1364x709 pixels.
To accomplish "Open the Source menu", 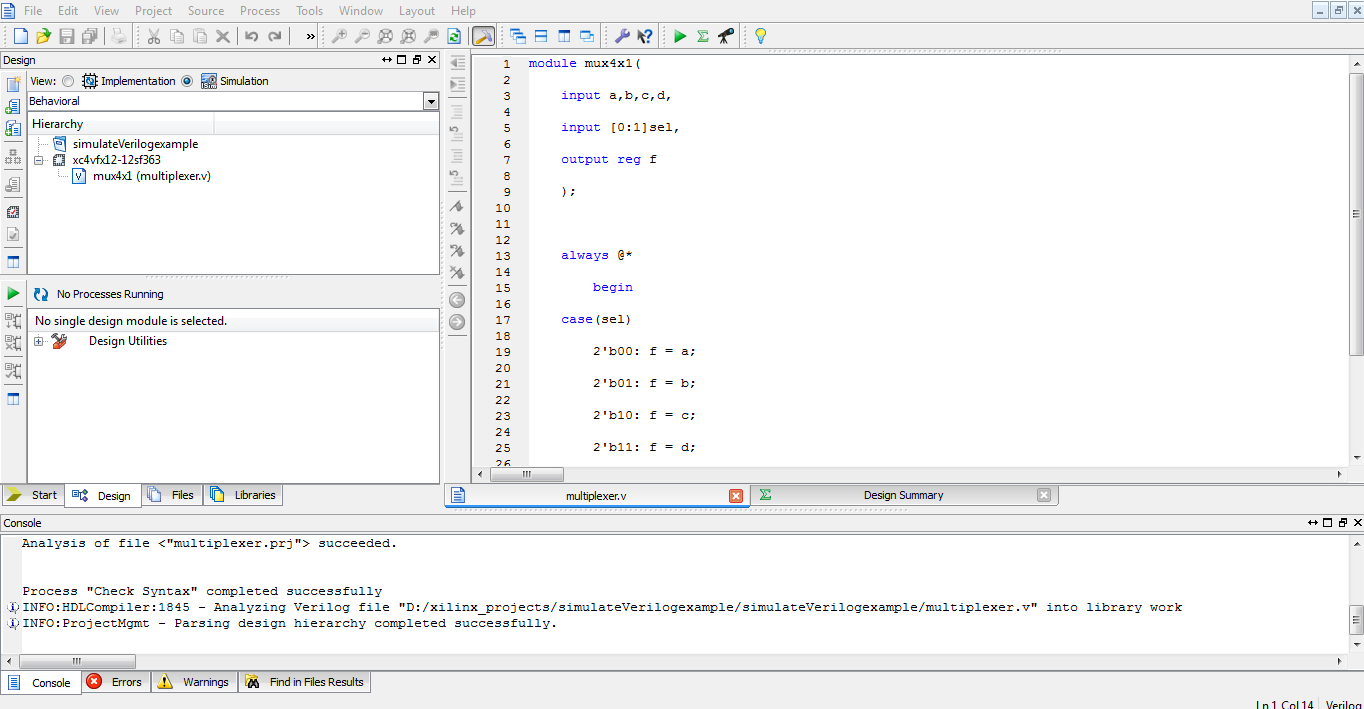I will [206, 11].
